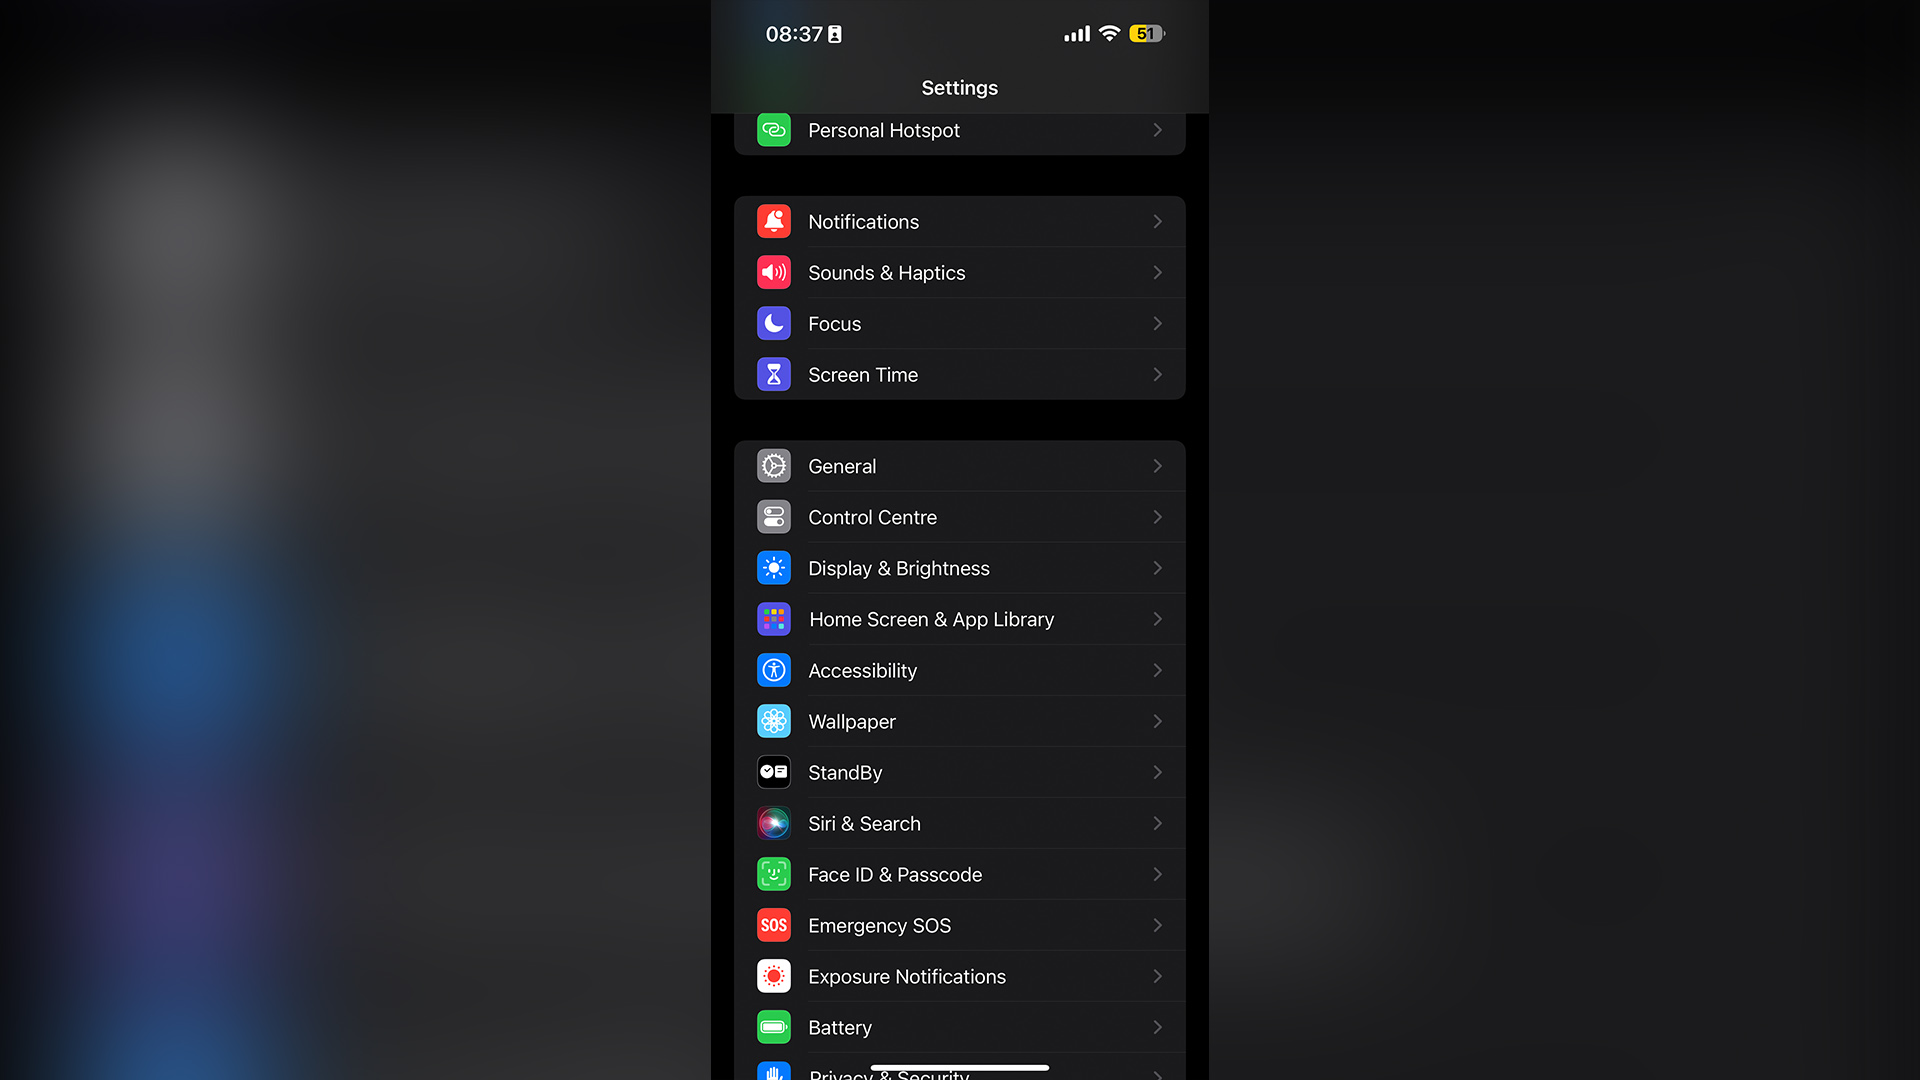Open Focus mode settings
This screenshot has width=1920, height=1080.
[960, 323]
